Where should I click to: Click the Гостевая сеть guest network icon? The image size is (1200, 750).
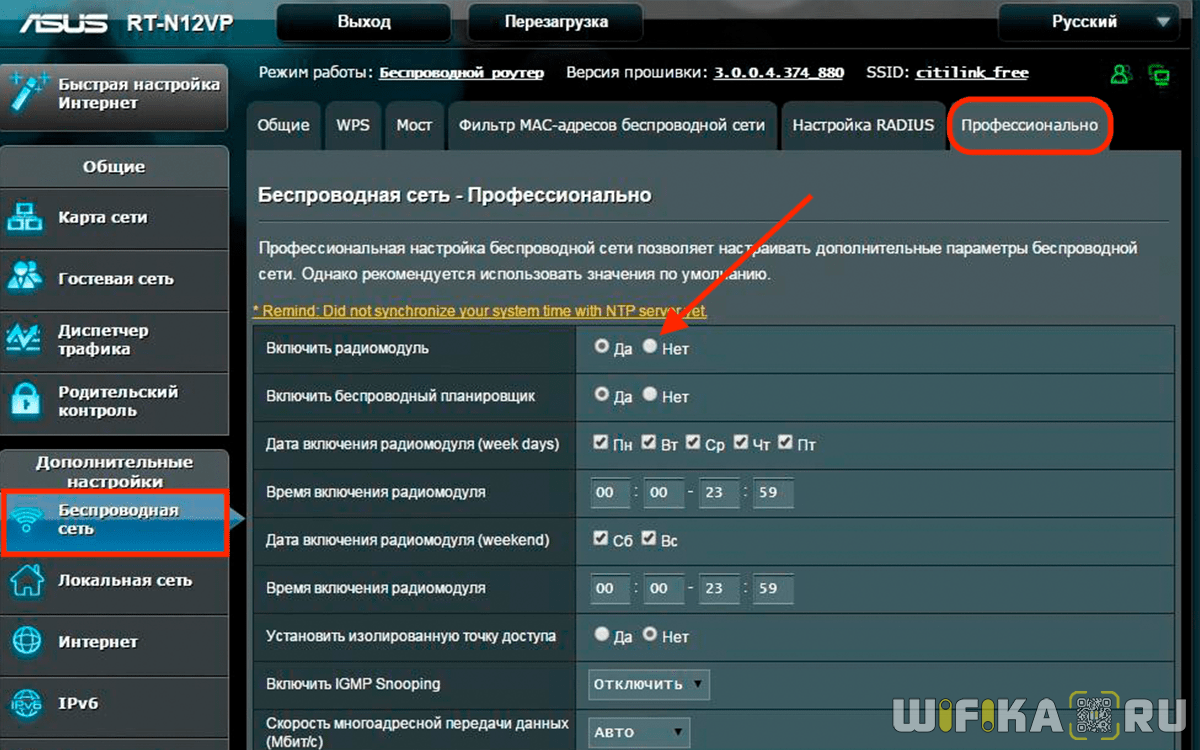click(26, 279)
